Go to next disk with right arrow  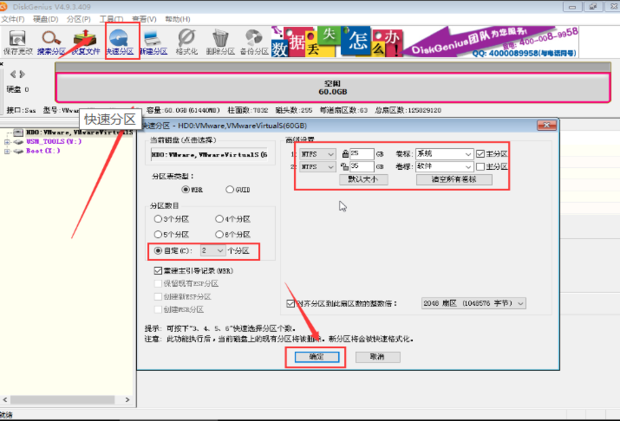click(x=23, y=74)
